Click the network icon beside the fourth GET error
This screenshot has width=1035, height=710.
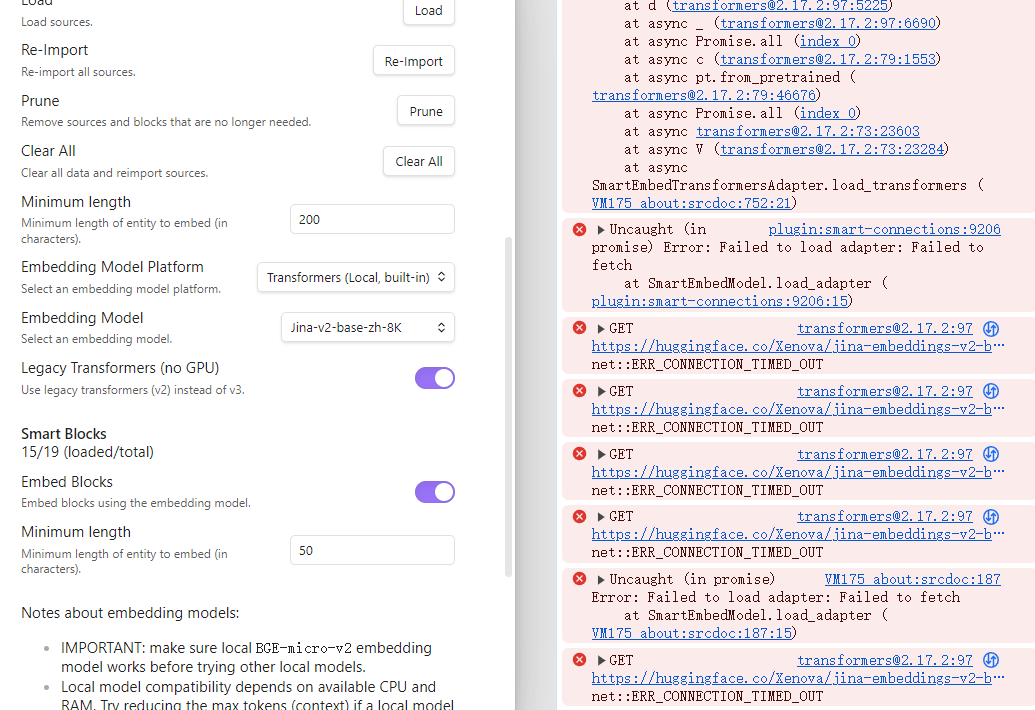tap(991, 517)
